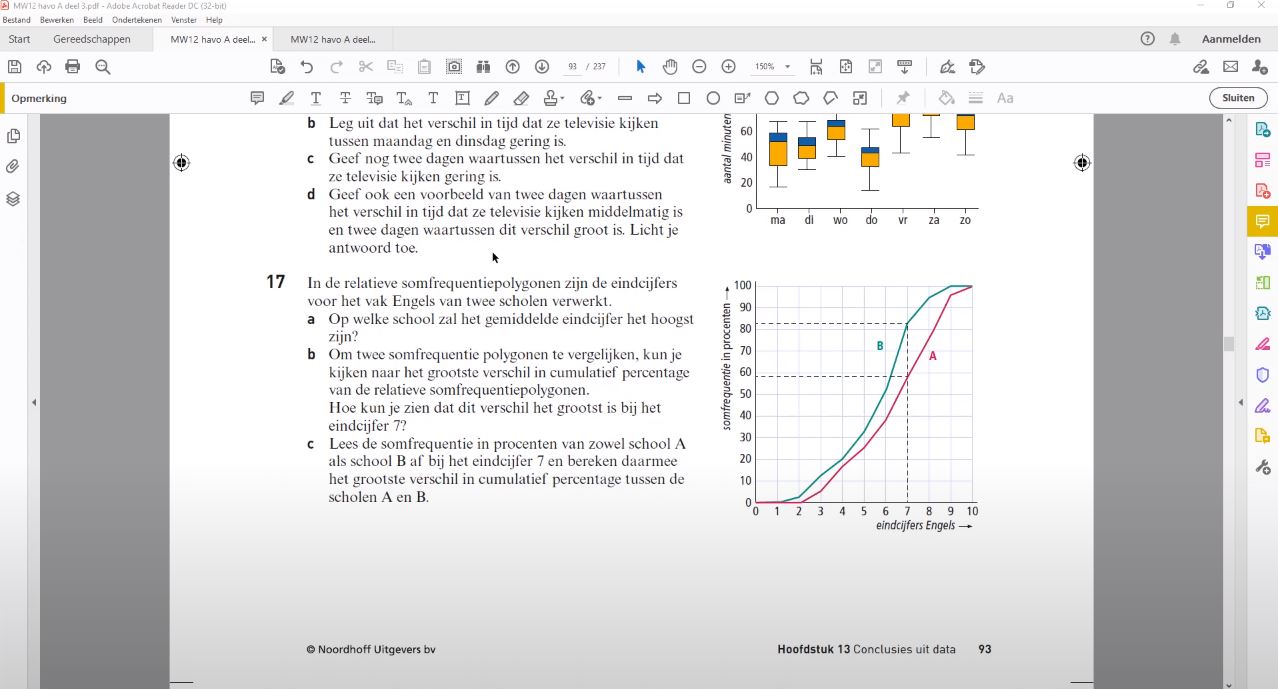Undo the last action

coord(306,66)
